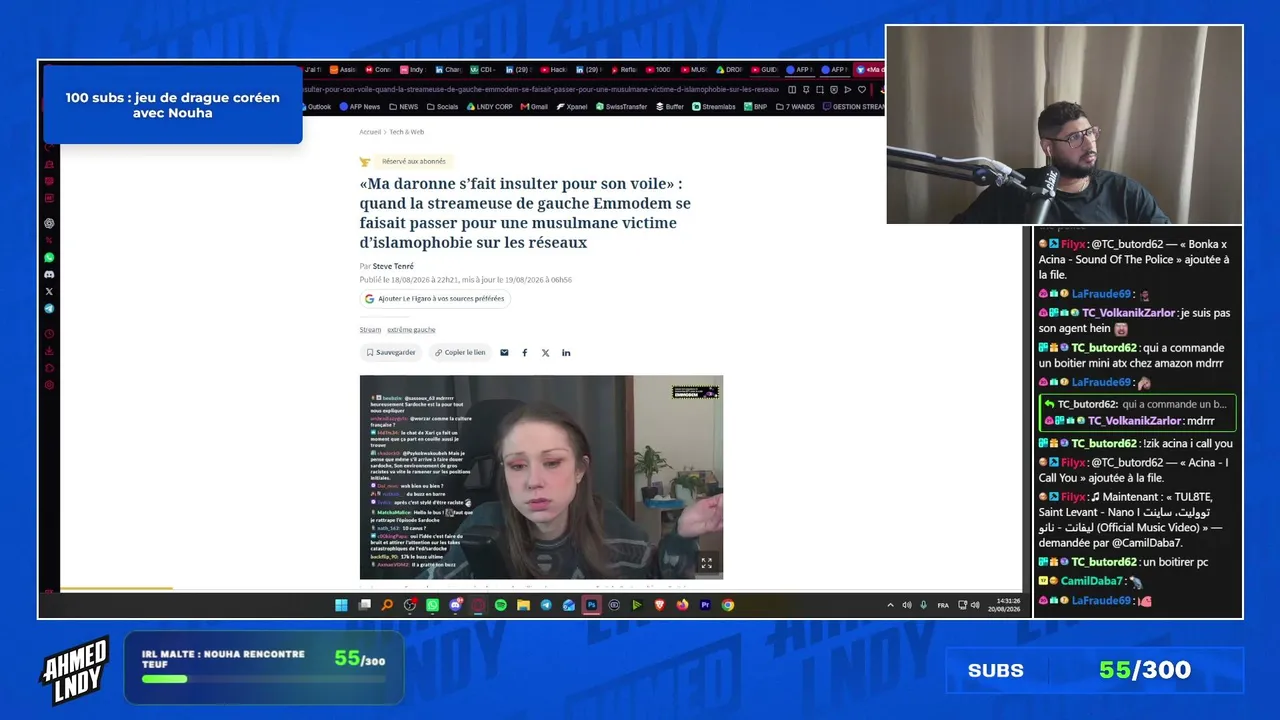The image size is (1280, 720).
Task: Share the article by email
Action: click(x=504, y=353)
